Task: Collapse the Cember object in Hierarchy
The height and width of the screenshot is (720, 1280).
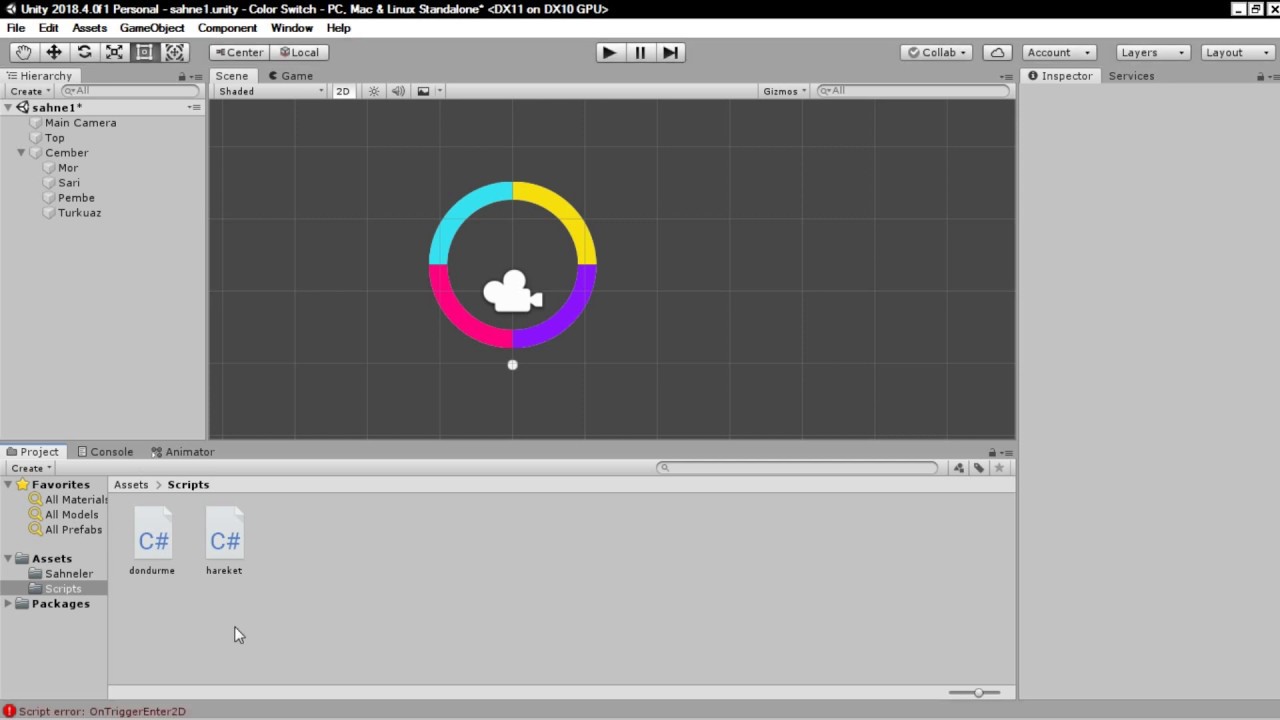Action: [21, 153]
